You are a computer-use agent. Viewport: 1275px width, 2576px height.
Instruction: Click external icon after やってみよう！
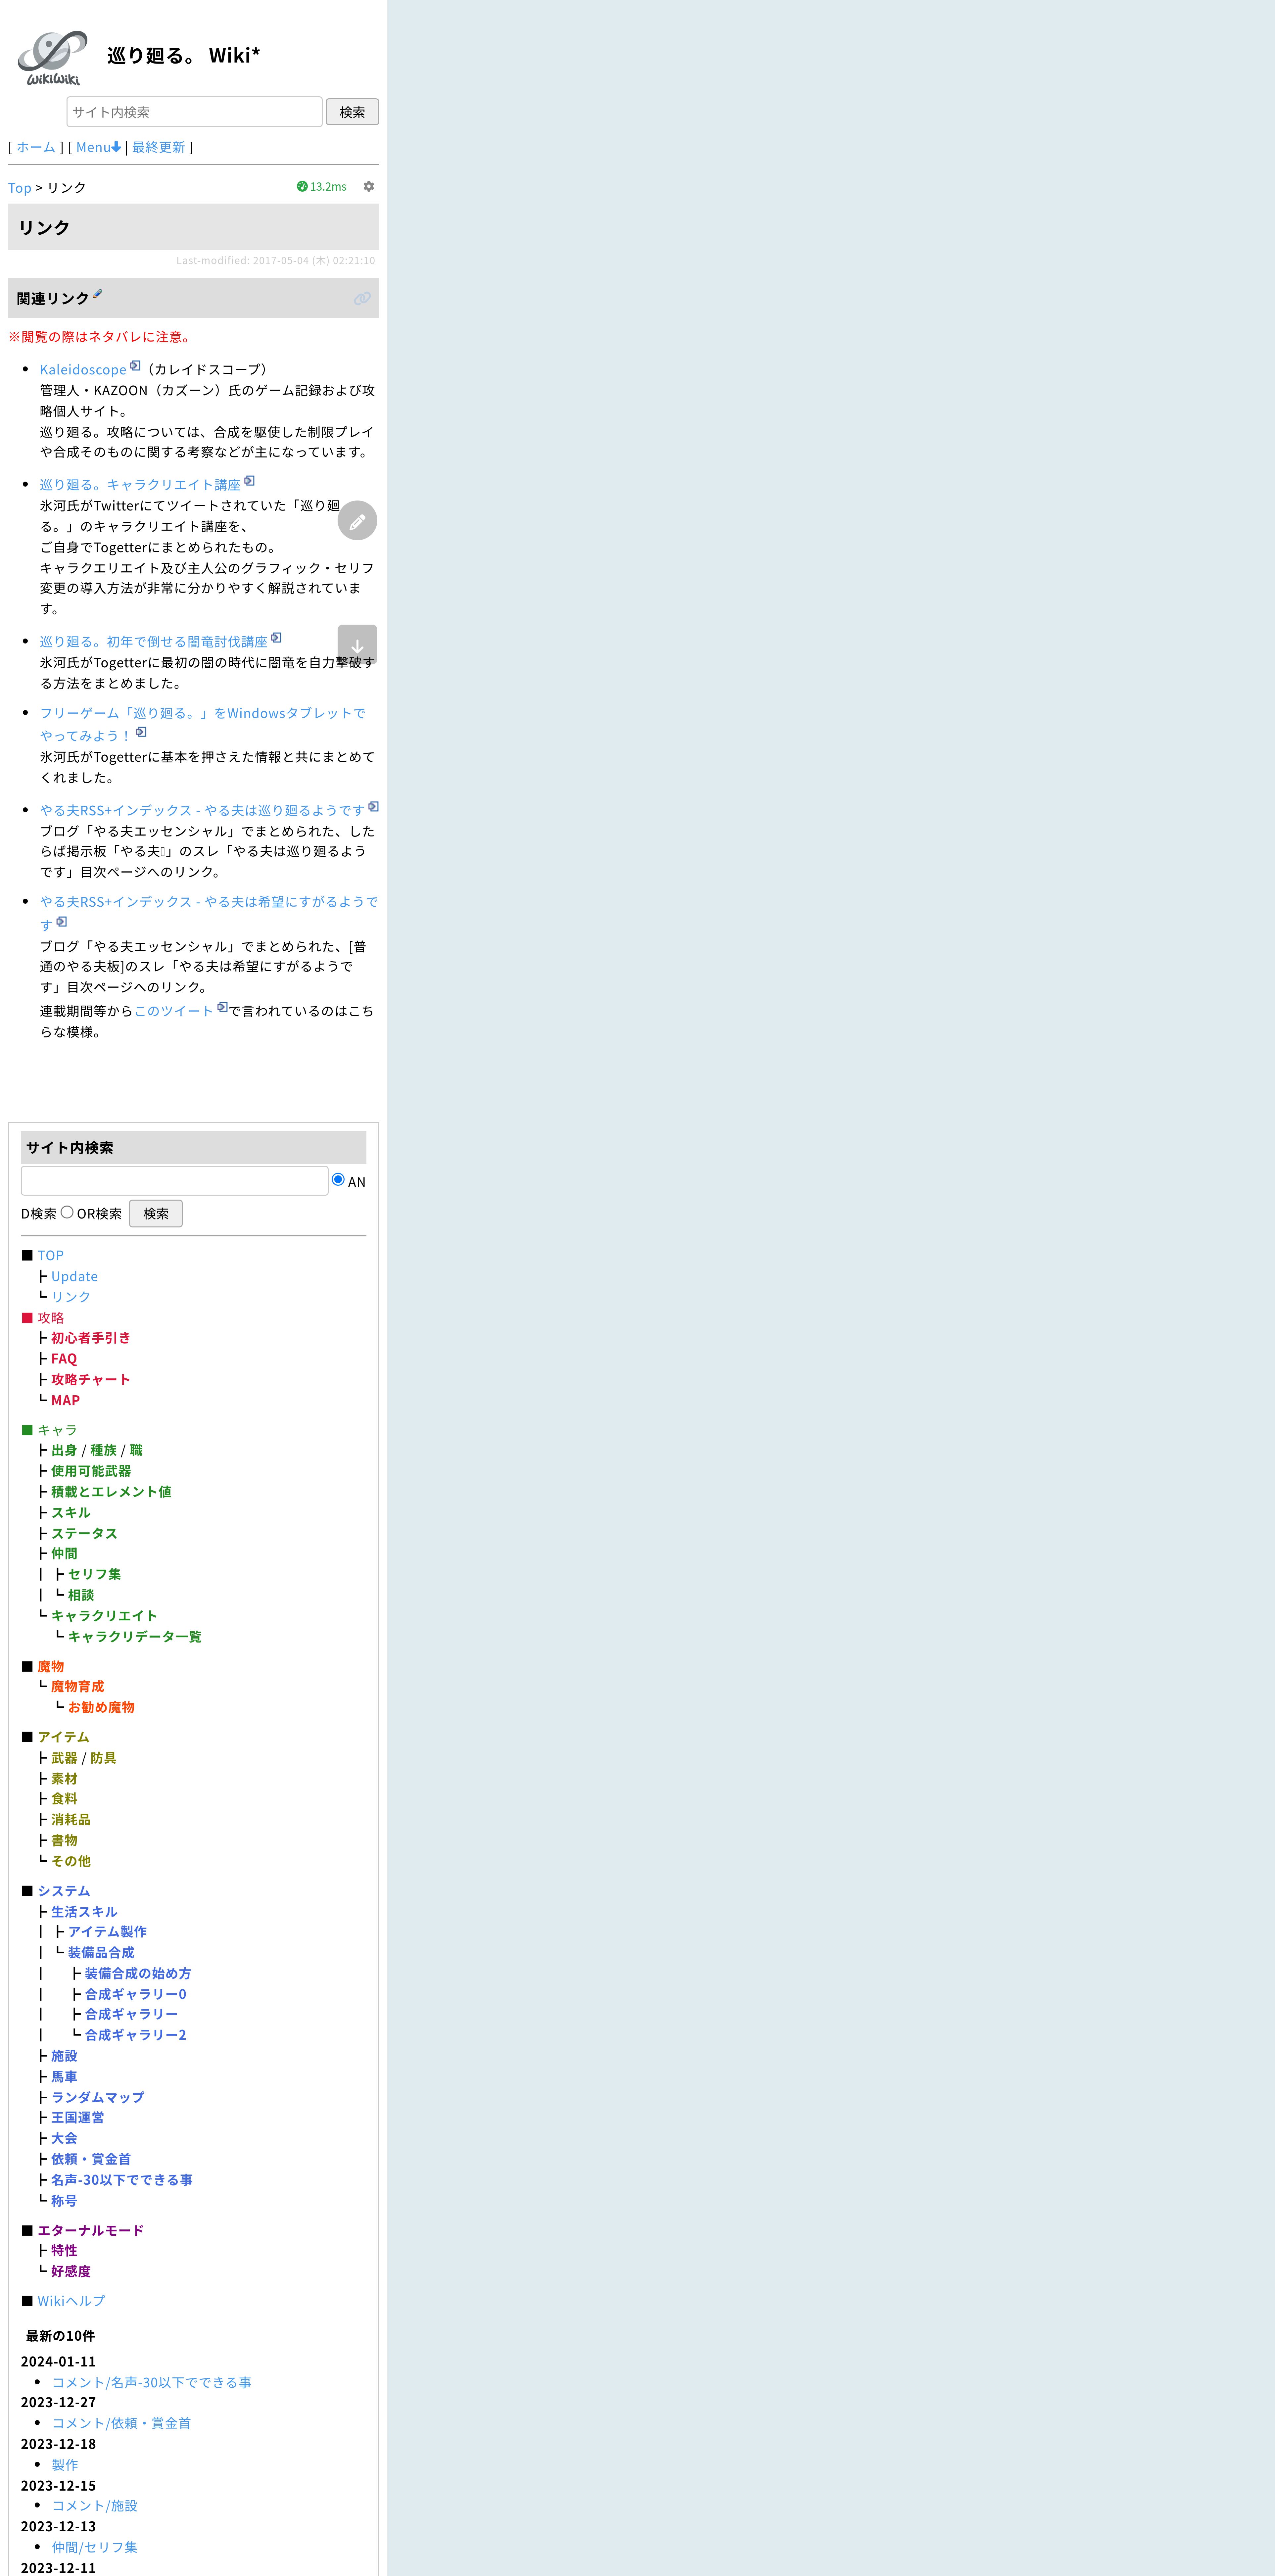(141, 732)
